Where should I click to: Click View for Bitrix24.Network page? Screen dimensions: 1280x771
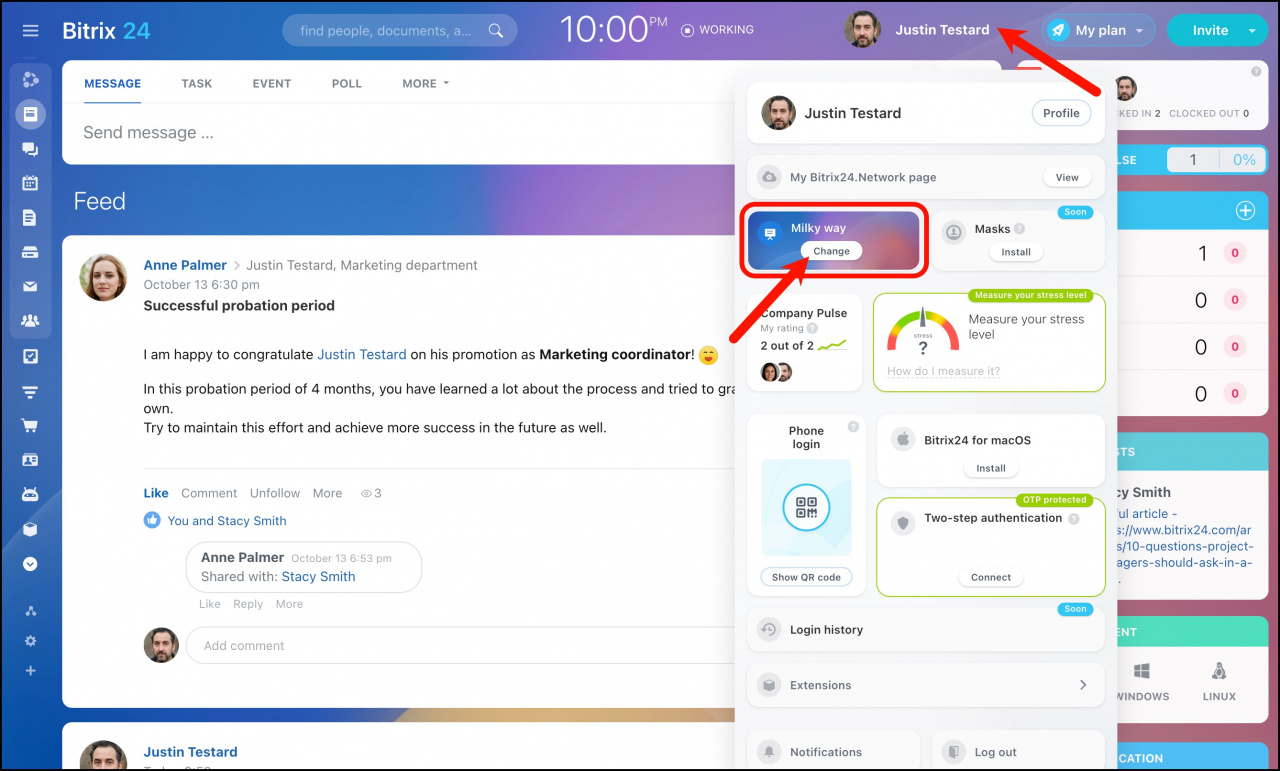pyautogui.click(x=1067, y=177)
